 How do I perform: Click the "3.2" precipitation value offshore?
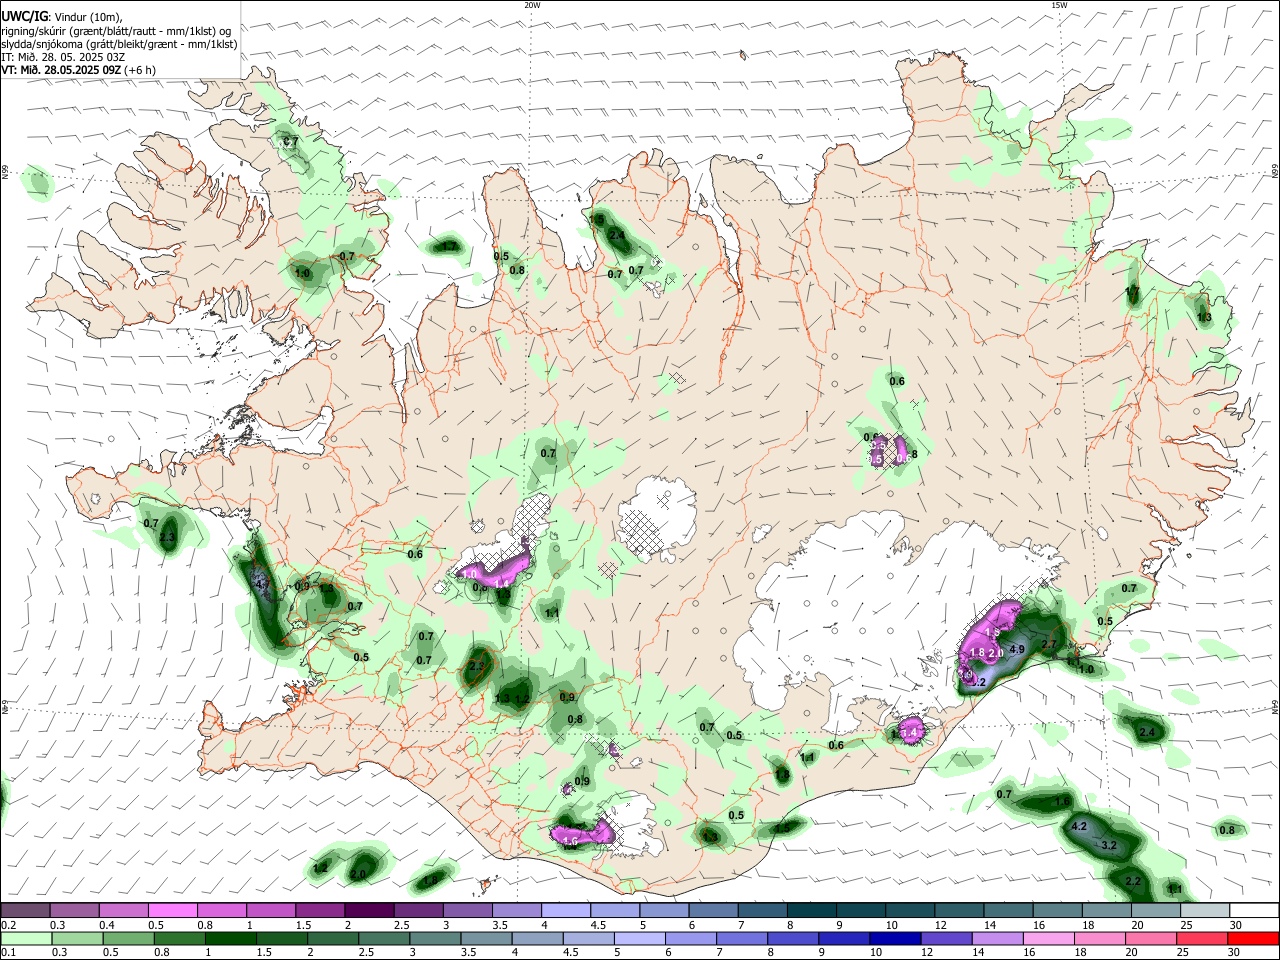click(1109, 845)
